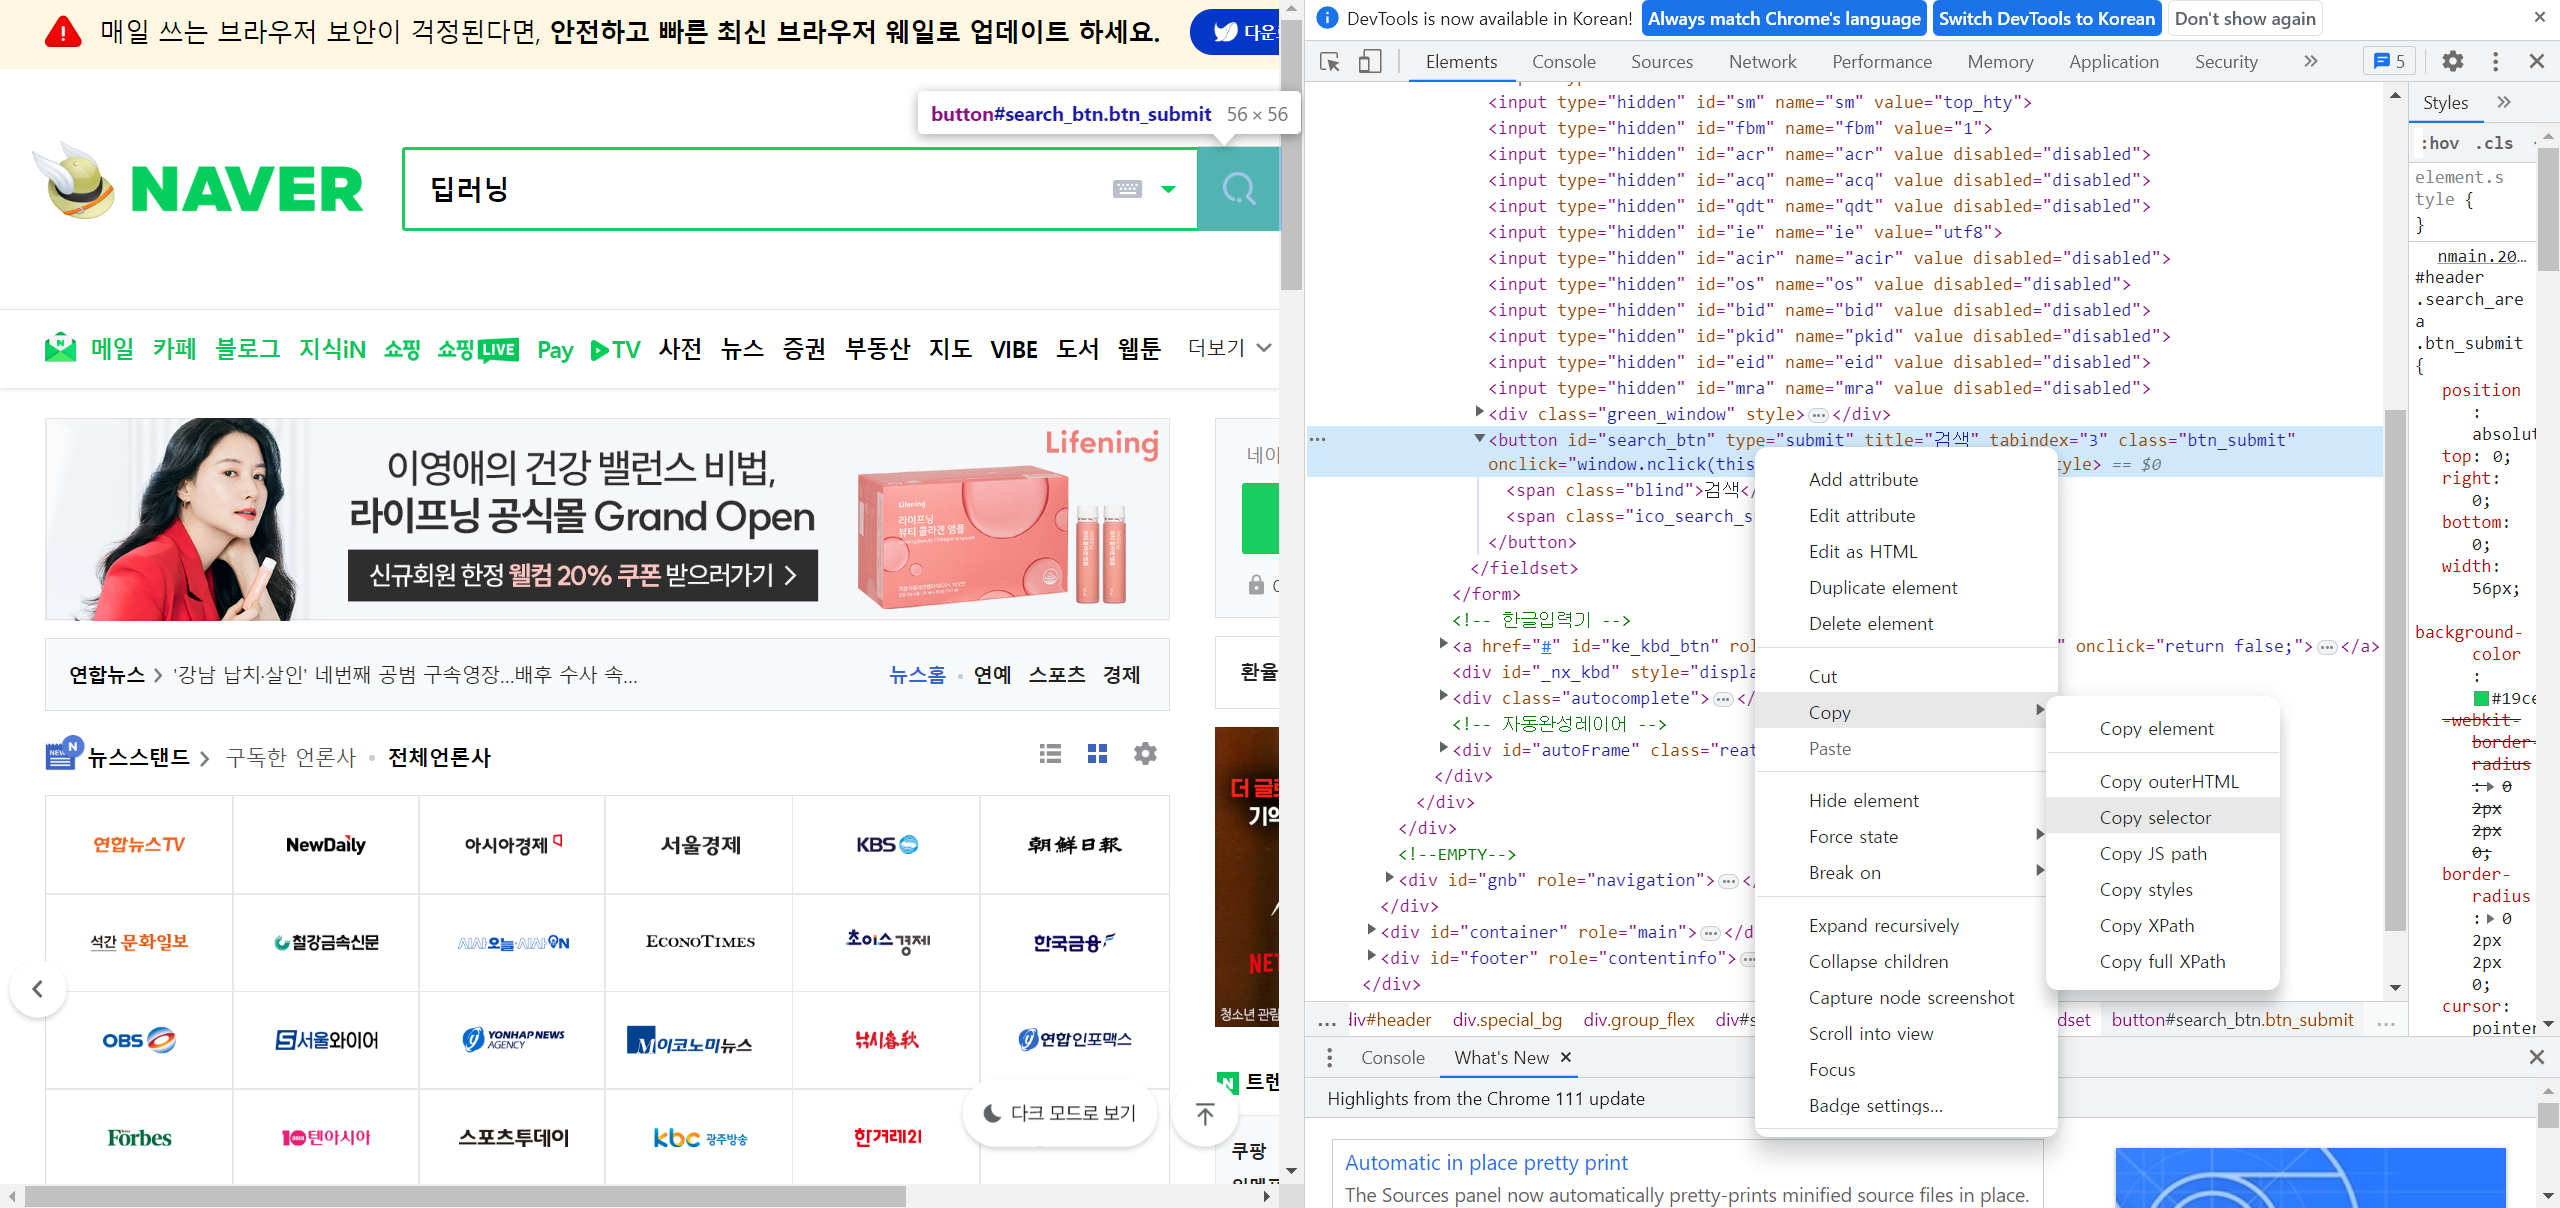This screenshot has height=1208, width=2560.
Task: Open DevTools settings gear
Action: tap(2452, 62)
